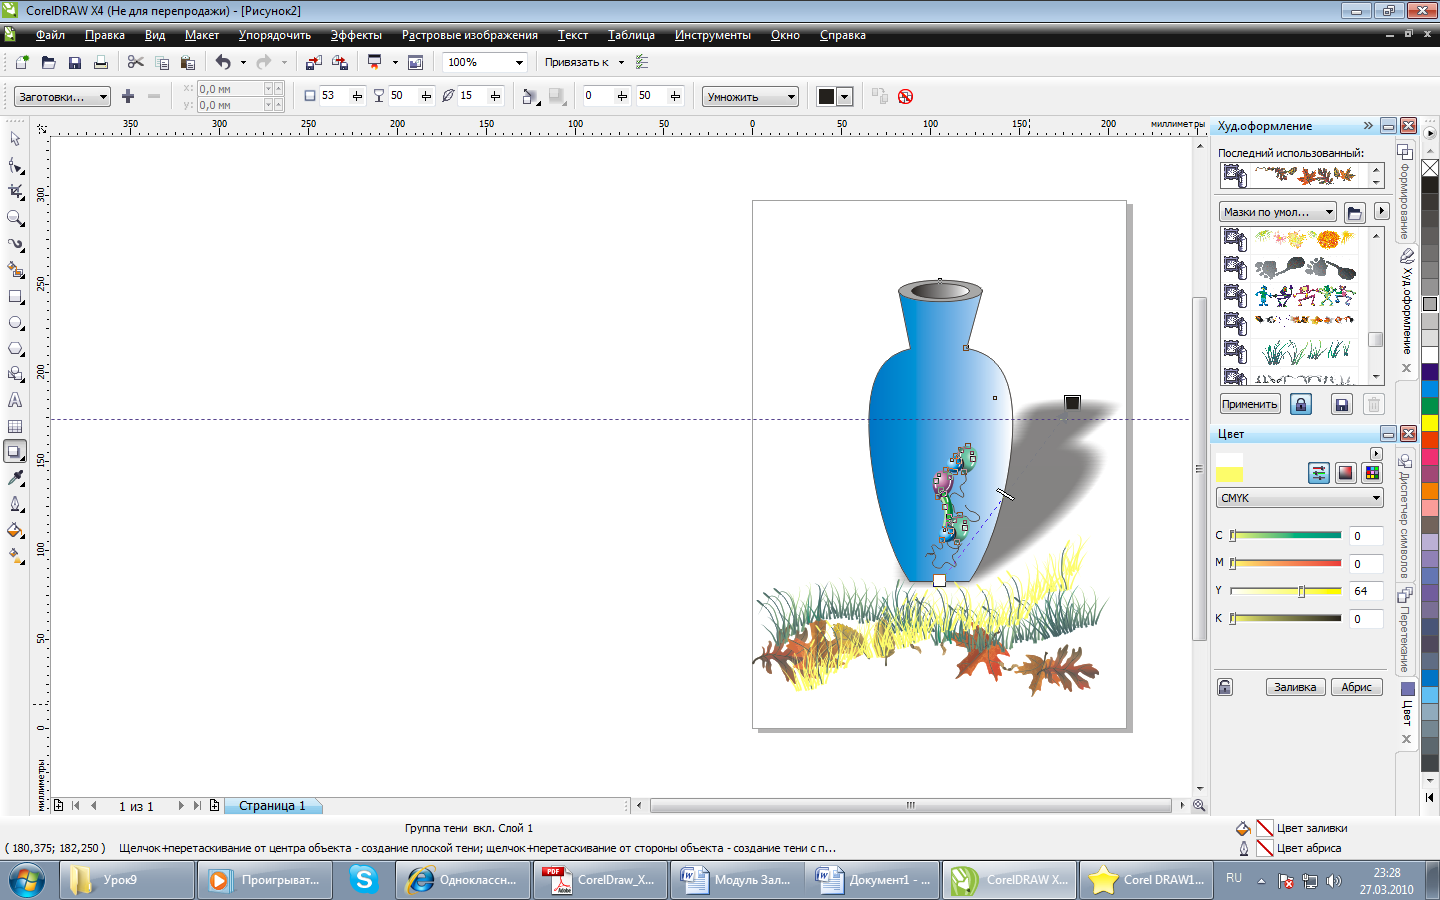1440x900 pixels.
Task: Click the Import icon
Action: [313, 62]
